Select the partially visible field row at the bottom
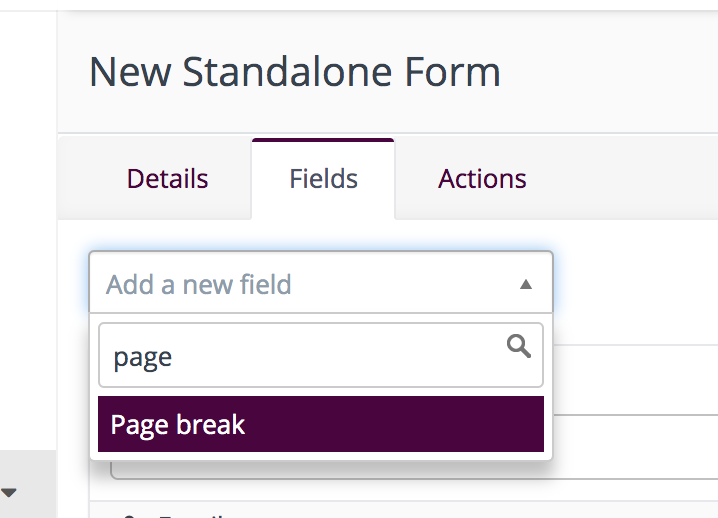This screenshot has width=718, height=518. click(404, 510)
